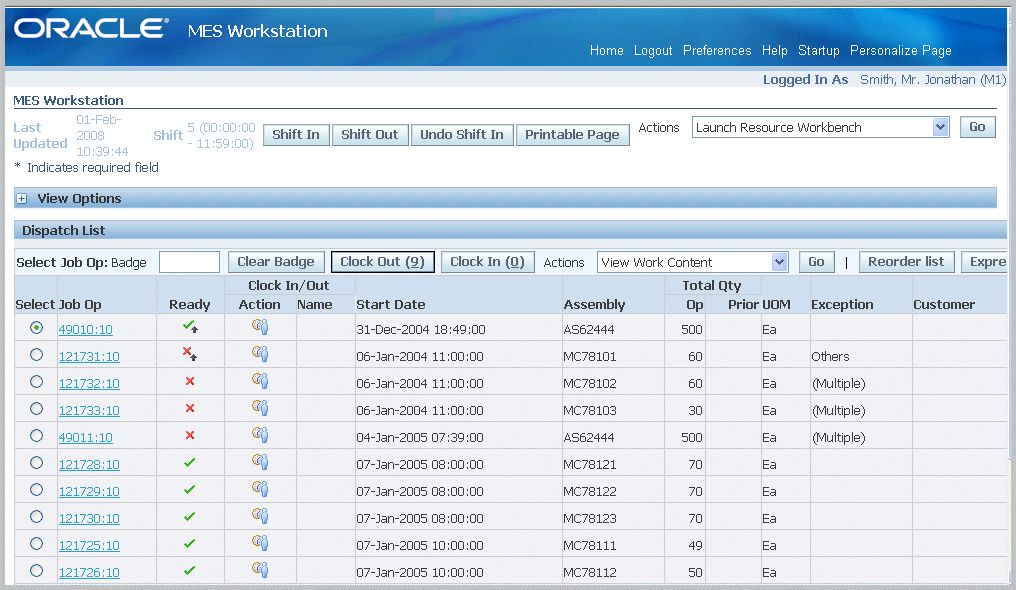
Task: Open Help from the top navigation
Action: coord(774,51)
